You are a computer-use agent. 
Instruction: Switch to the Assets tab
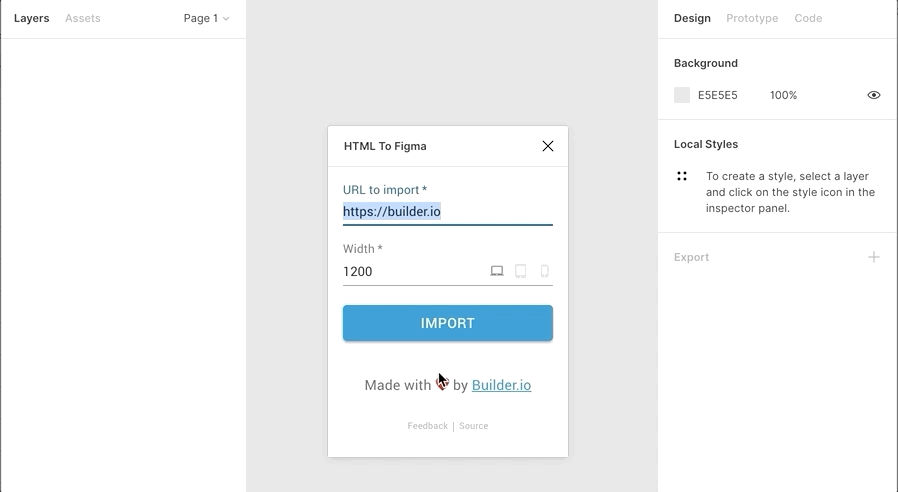coord(82,18)
